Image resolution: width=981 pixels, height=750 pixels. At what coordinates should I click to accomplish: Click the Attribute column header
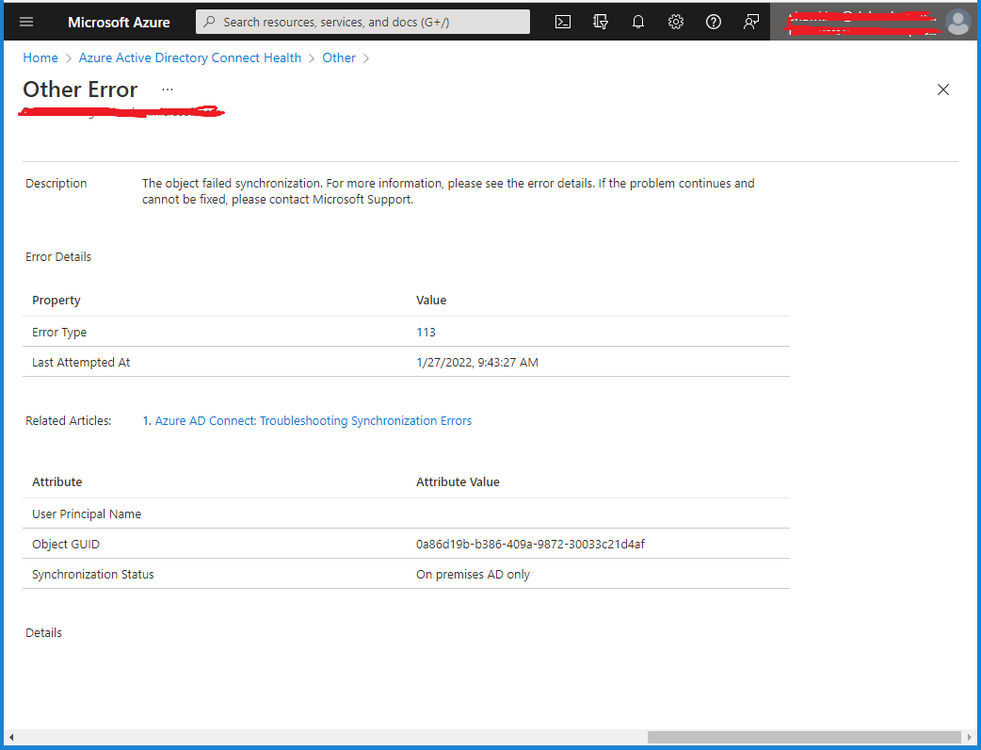(57, 482)
